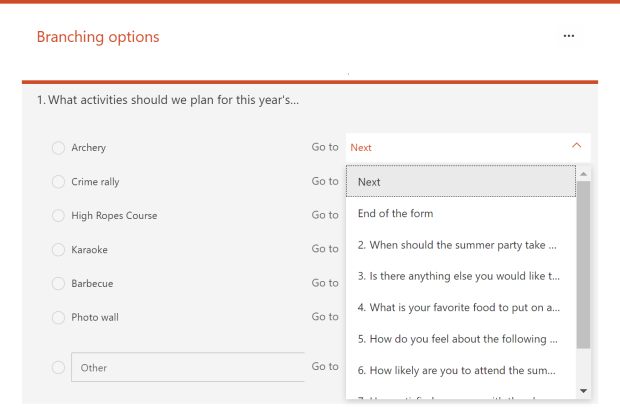Branch to question 2 about summer party
Screen dimensions: 620x417
460,245
